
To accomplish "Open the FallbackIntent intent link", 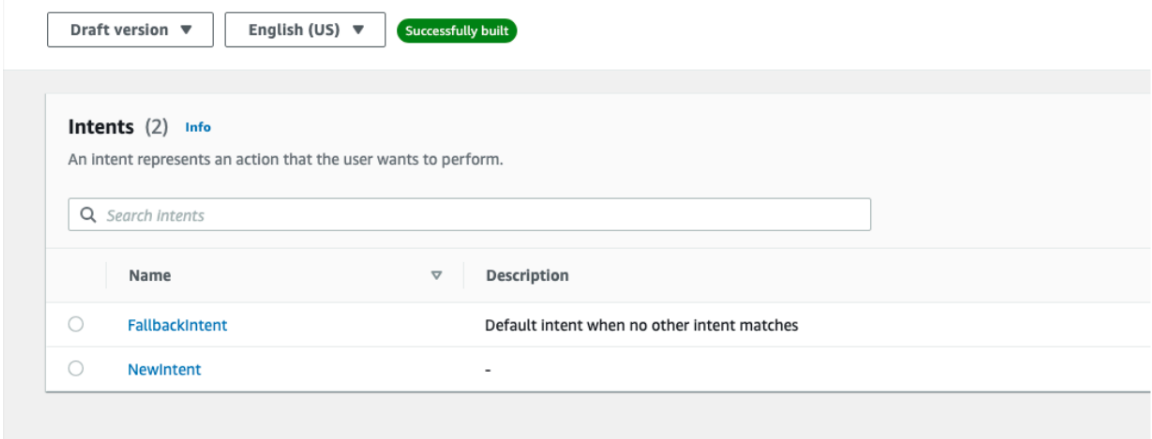I will [177, 325].
